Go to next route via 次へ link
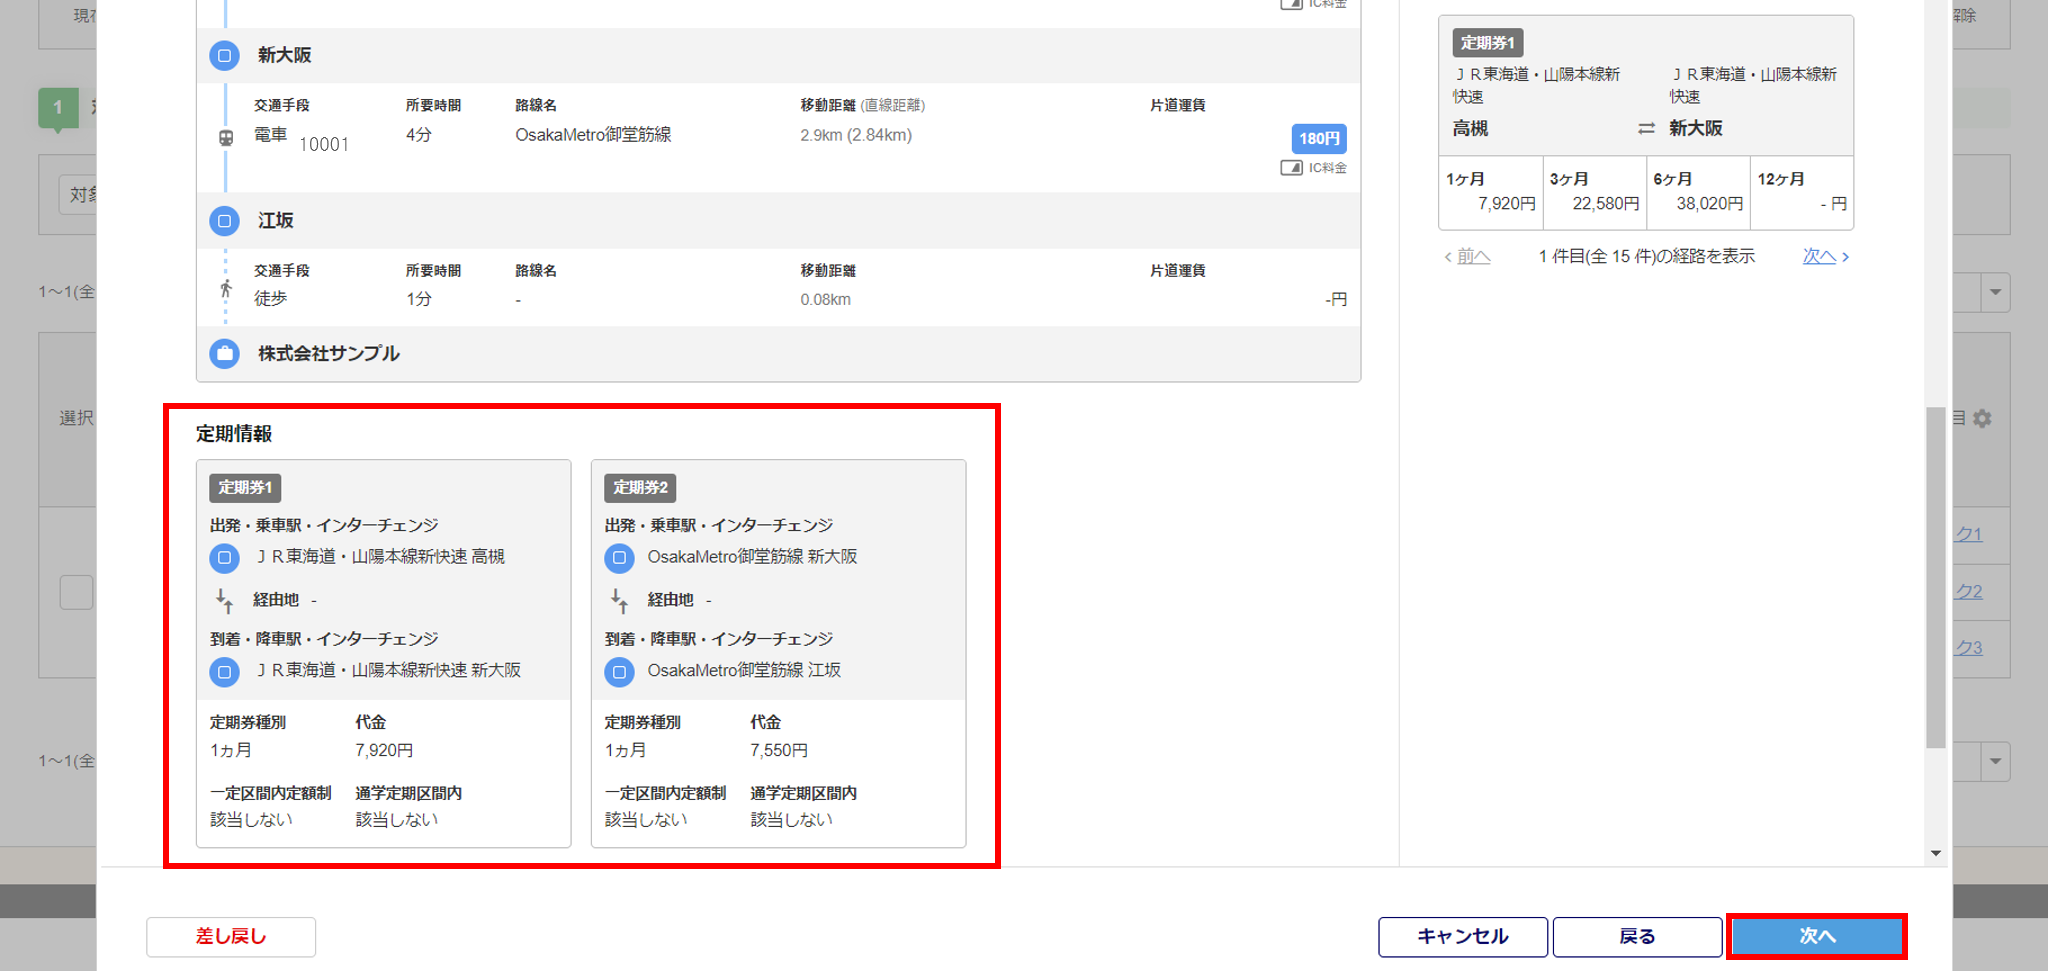 tap(1825, 257)
